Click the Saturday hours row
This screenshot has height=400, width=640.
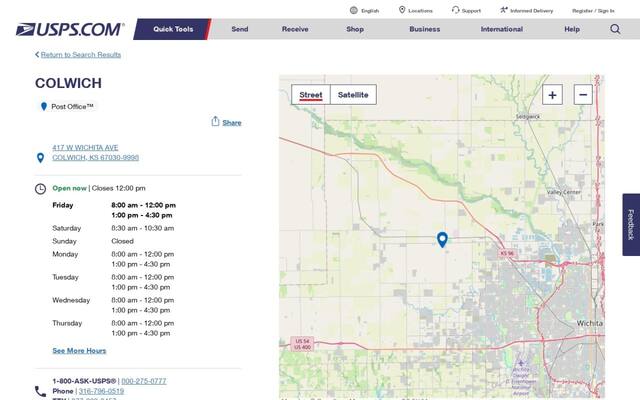coord(113,228)
